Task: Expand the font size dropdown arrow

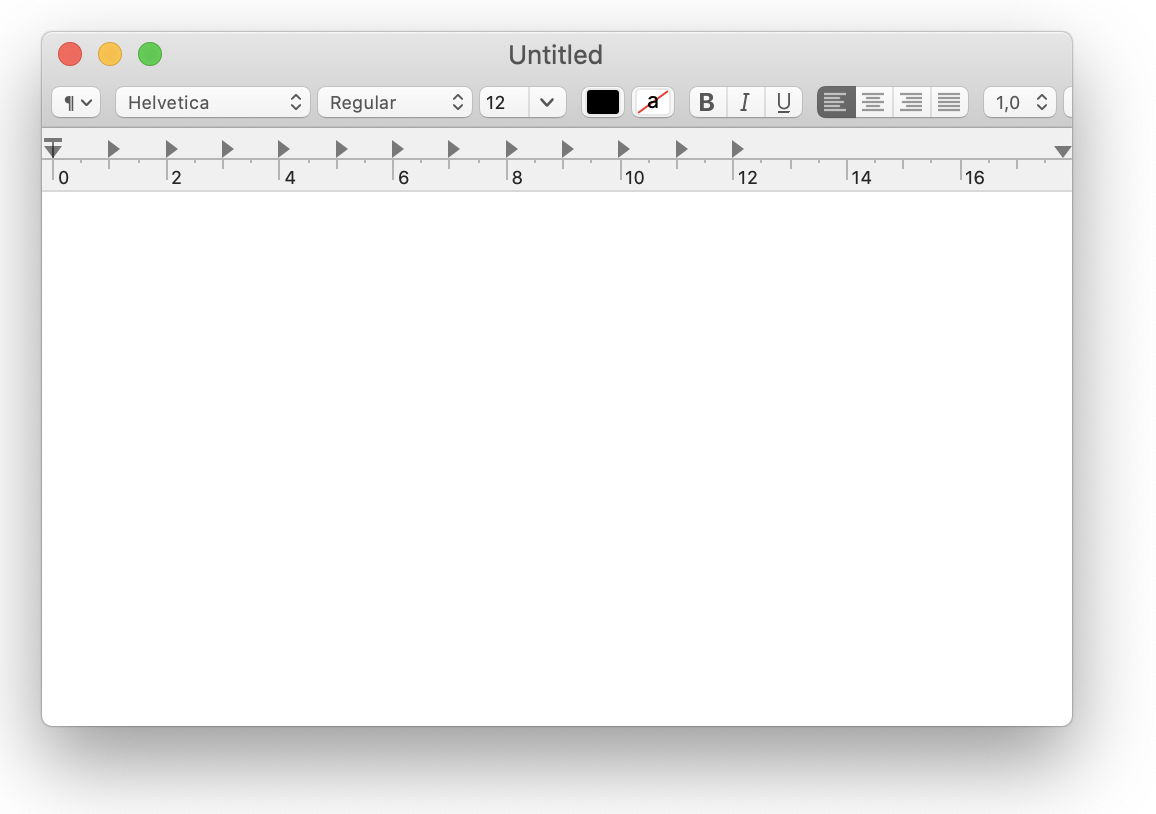Action: pyautogui.click(x=547, y=102)
